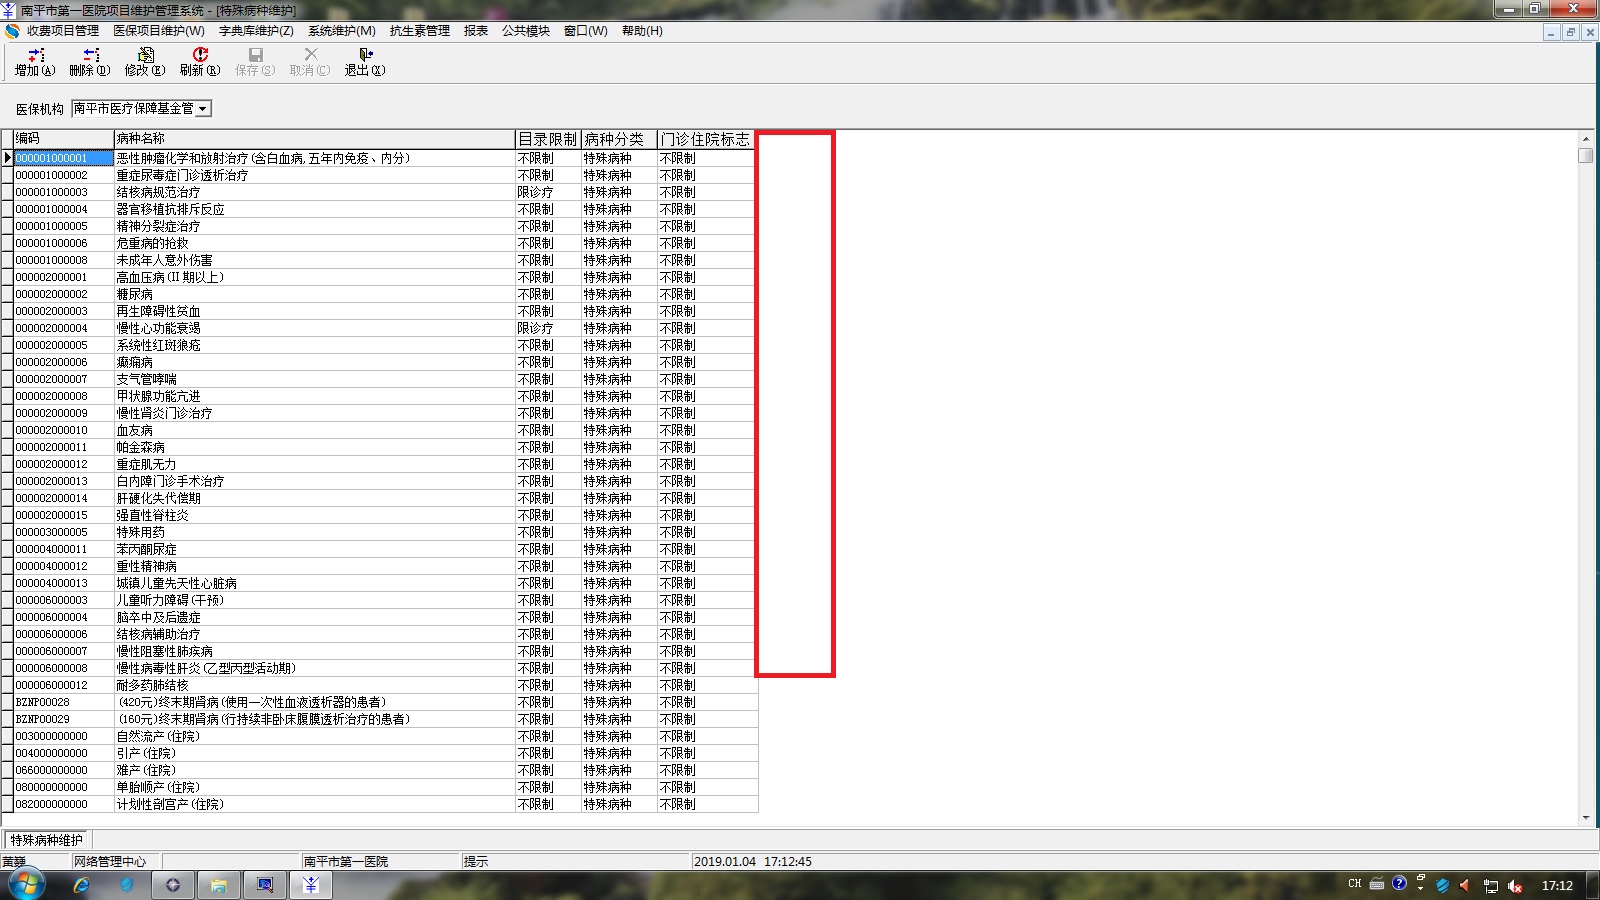This screenshot has width=1600, height=900.
Task: Click the scroll-down arrow of the grid
Action: [x=1586, y=818]
